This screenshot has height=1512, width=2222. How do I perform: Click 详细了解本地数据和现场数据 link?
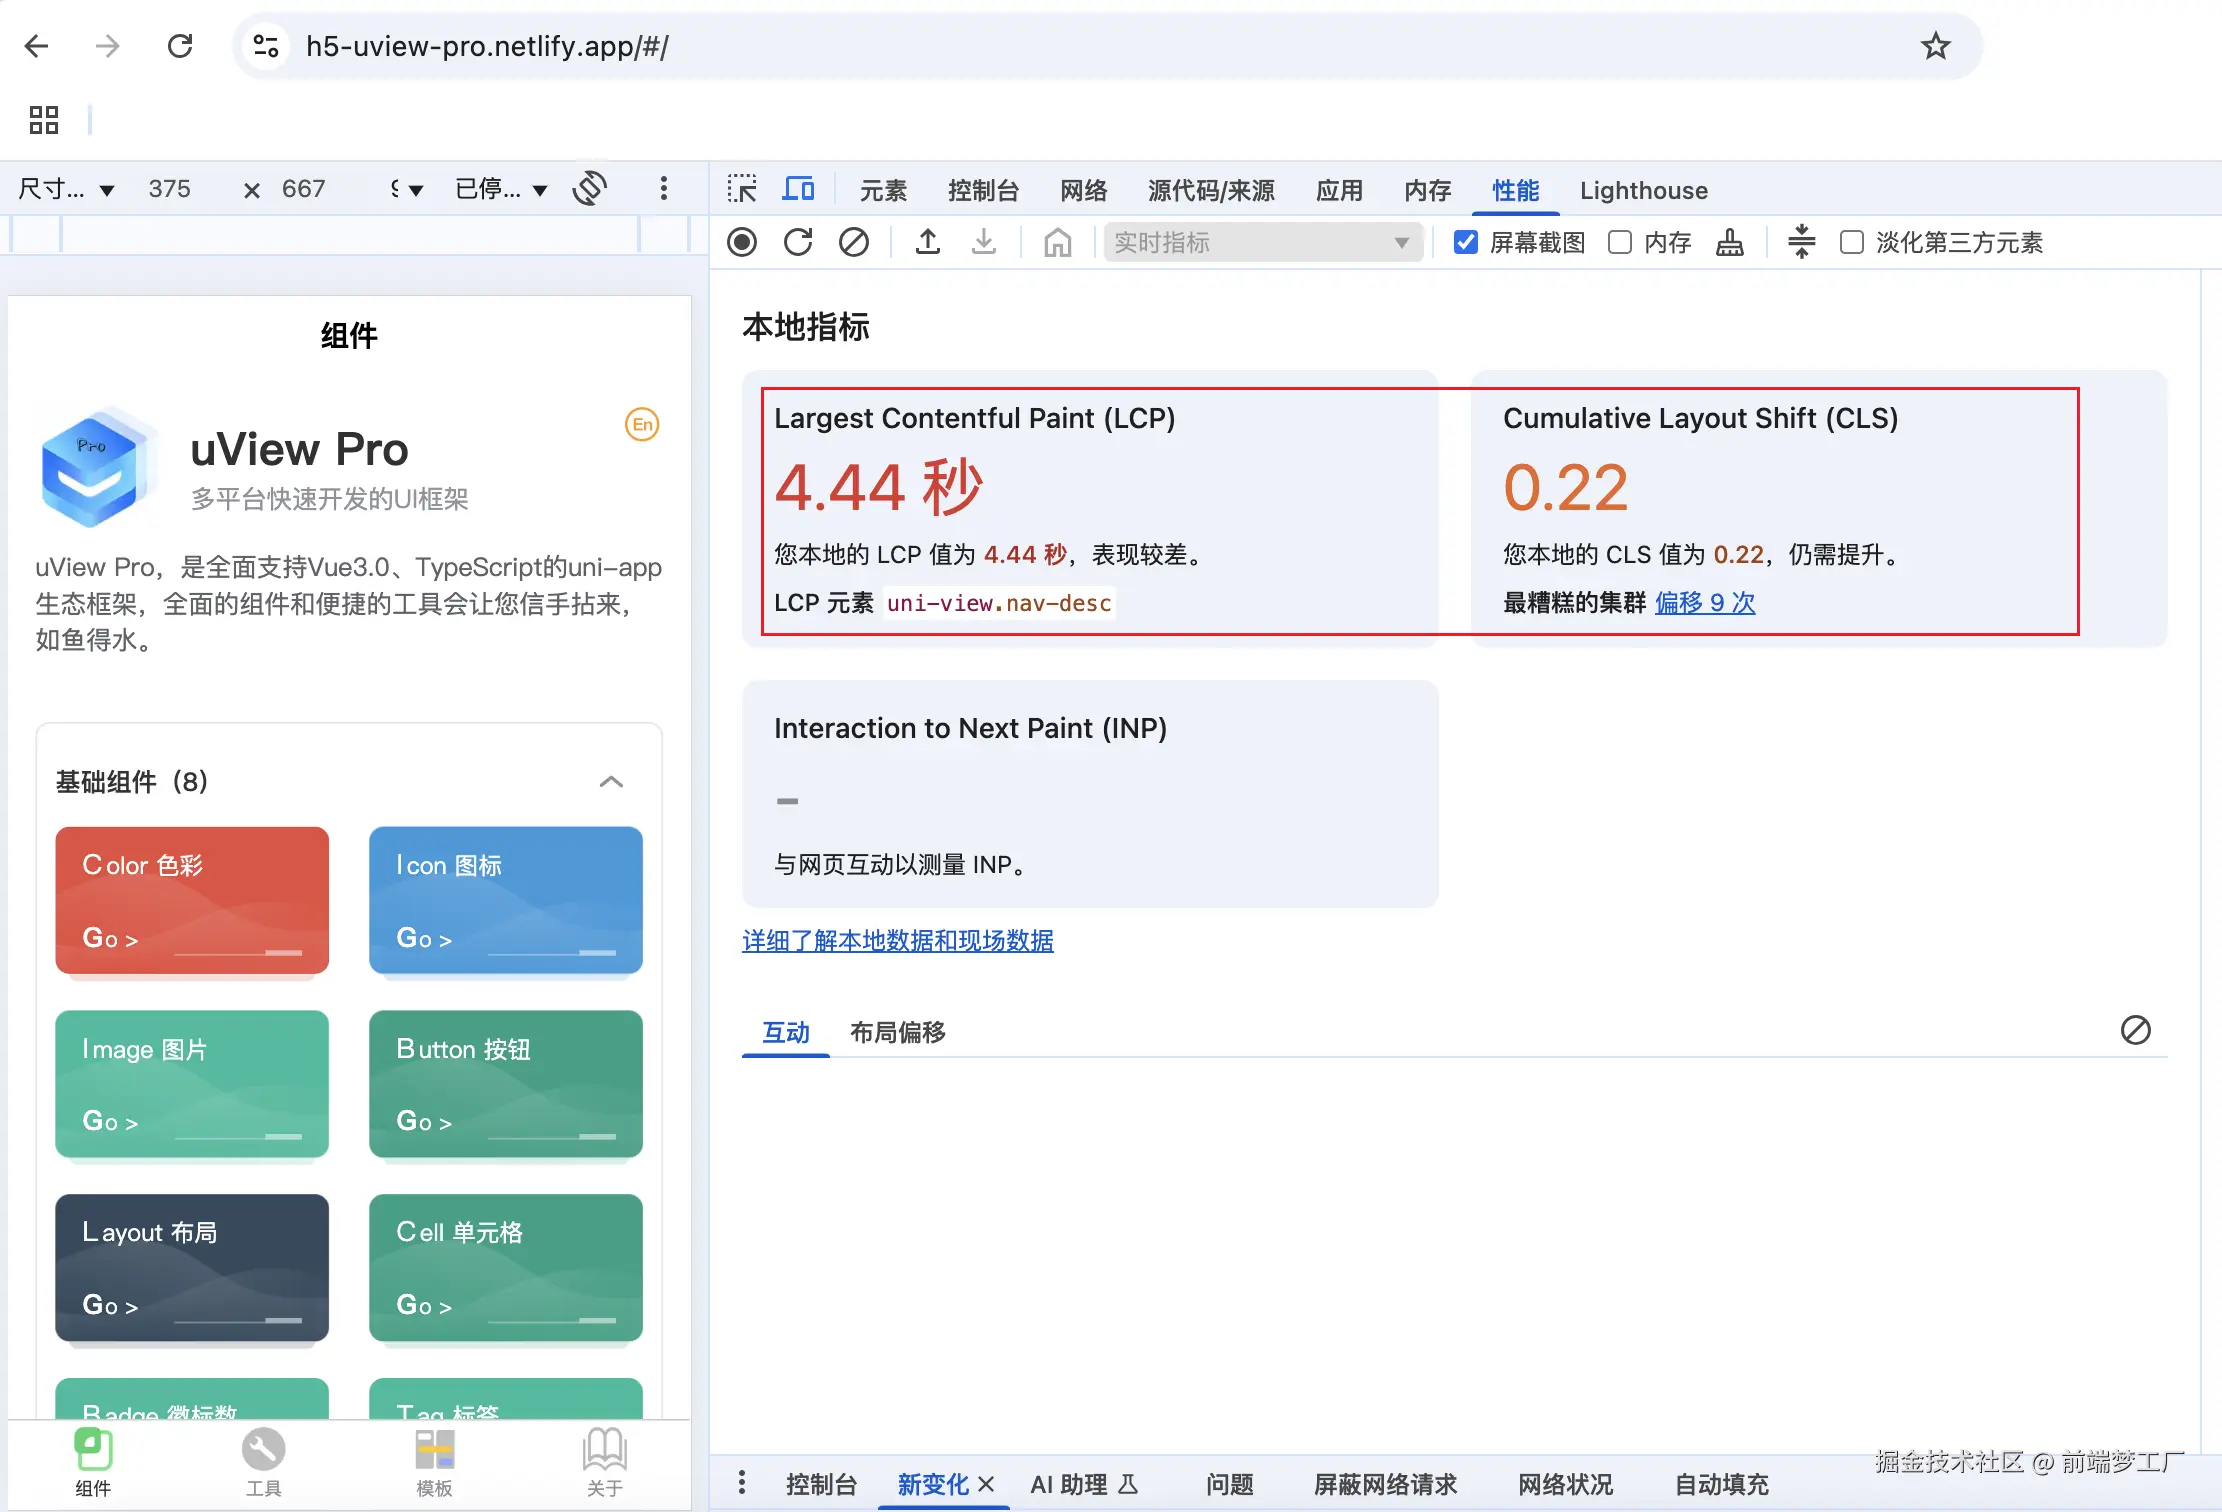pyautogui.click(x=897, y=941)
